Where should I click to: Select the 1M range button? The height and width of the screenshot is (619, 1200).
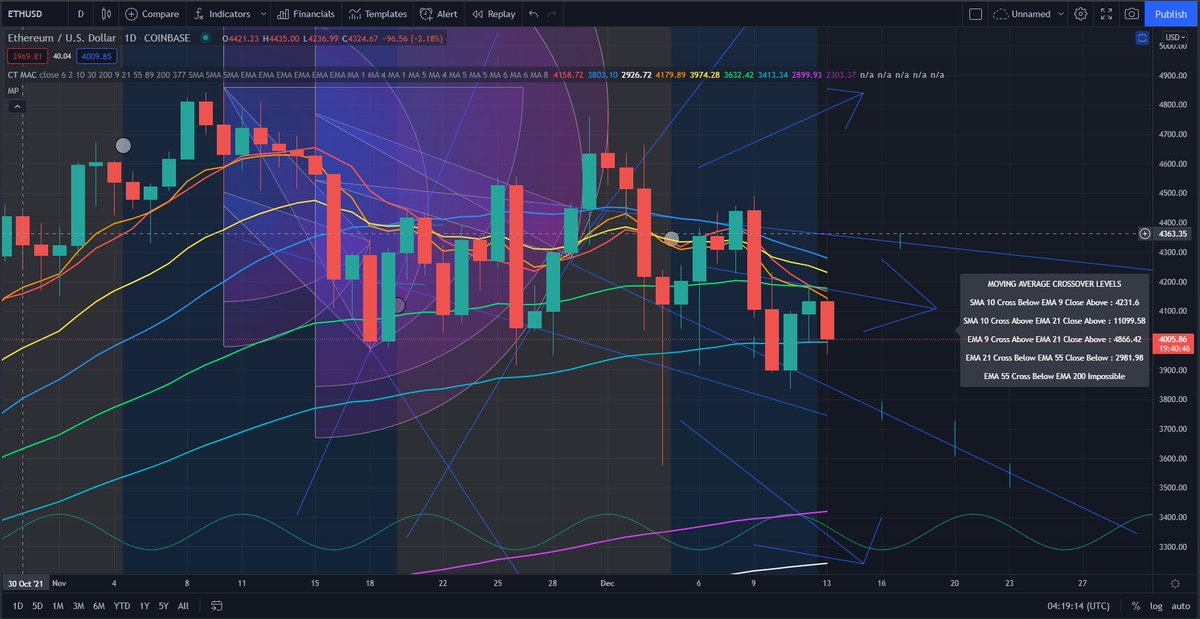pos(58,605)
